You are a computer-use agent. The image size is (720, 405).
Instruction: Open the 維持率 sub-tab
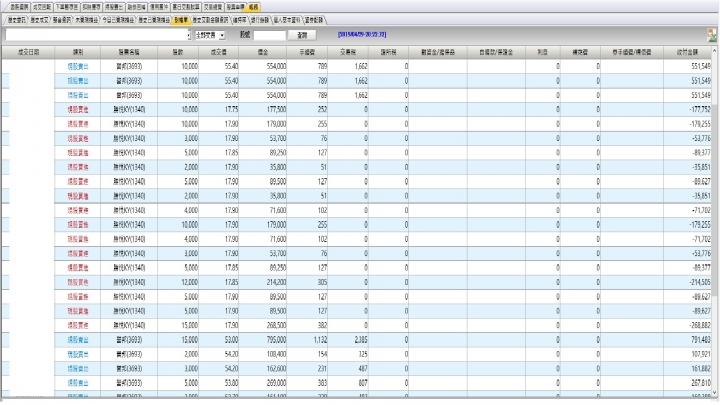click(240, 20)
